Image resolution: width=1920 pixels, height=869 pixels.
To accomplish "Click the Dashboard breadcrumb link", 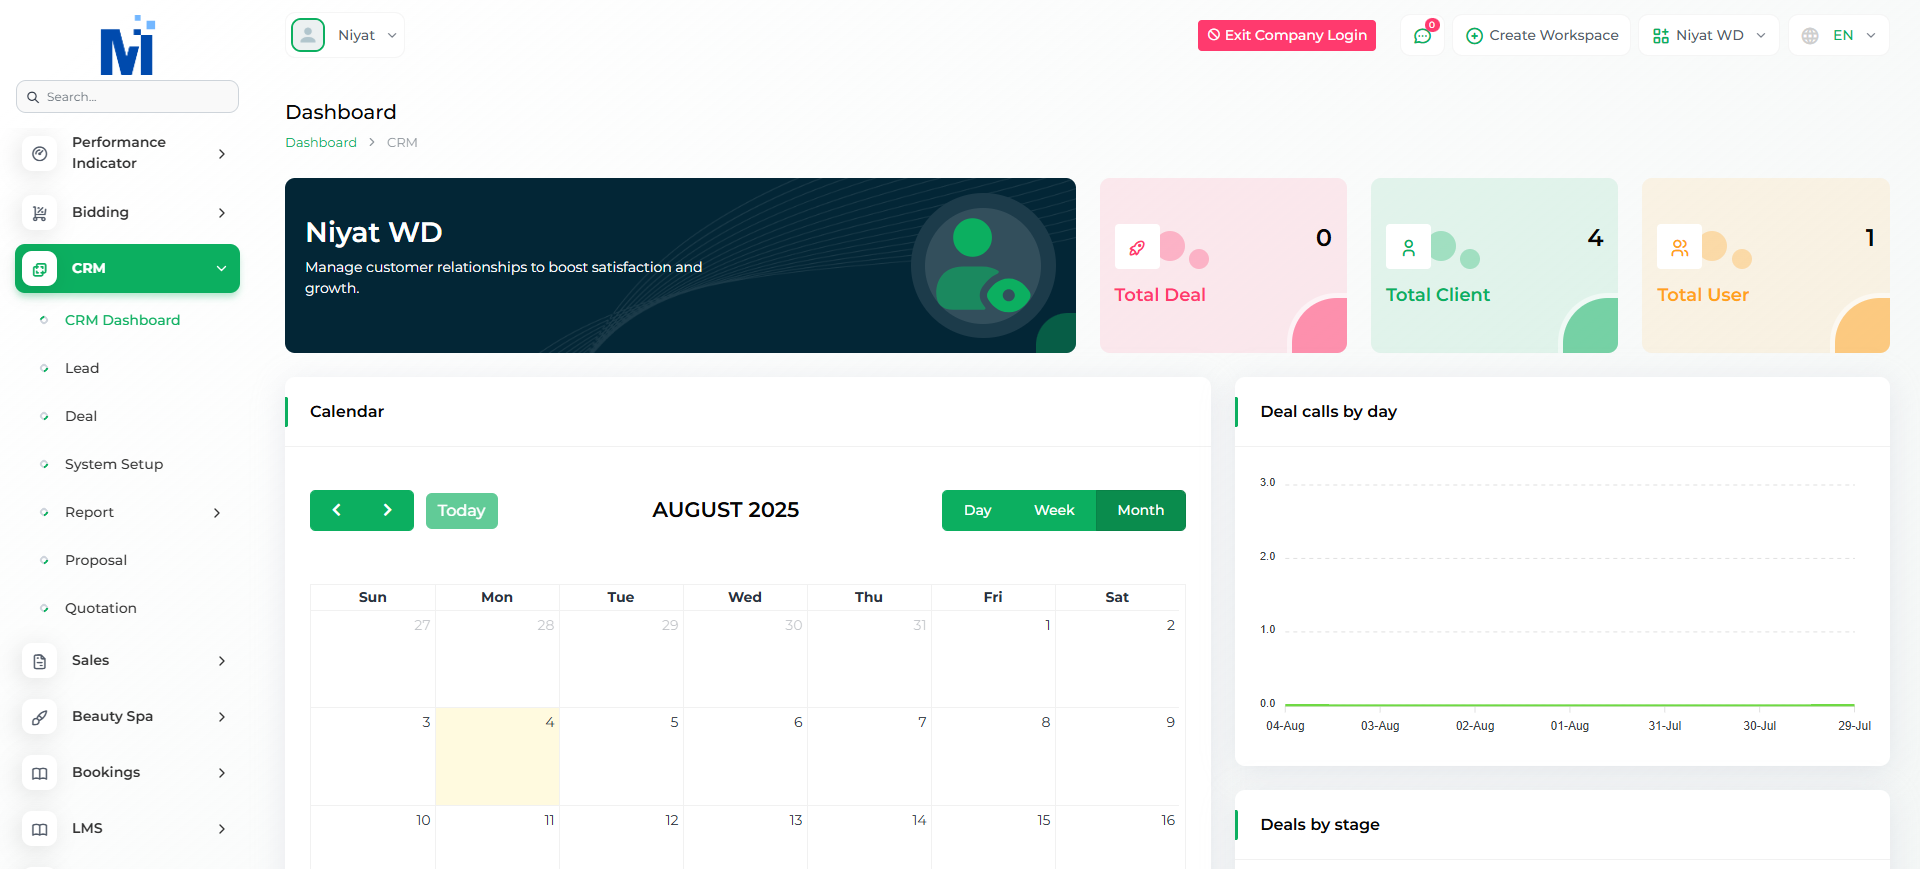I will point(321,143).
